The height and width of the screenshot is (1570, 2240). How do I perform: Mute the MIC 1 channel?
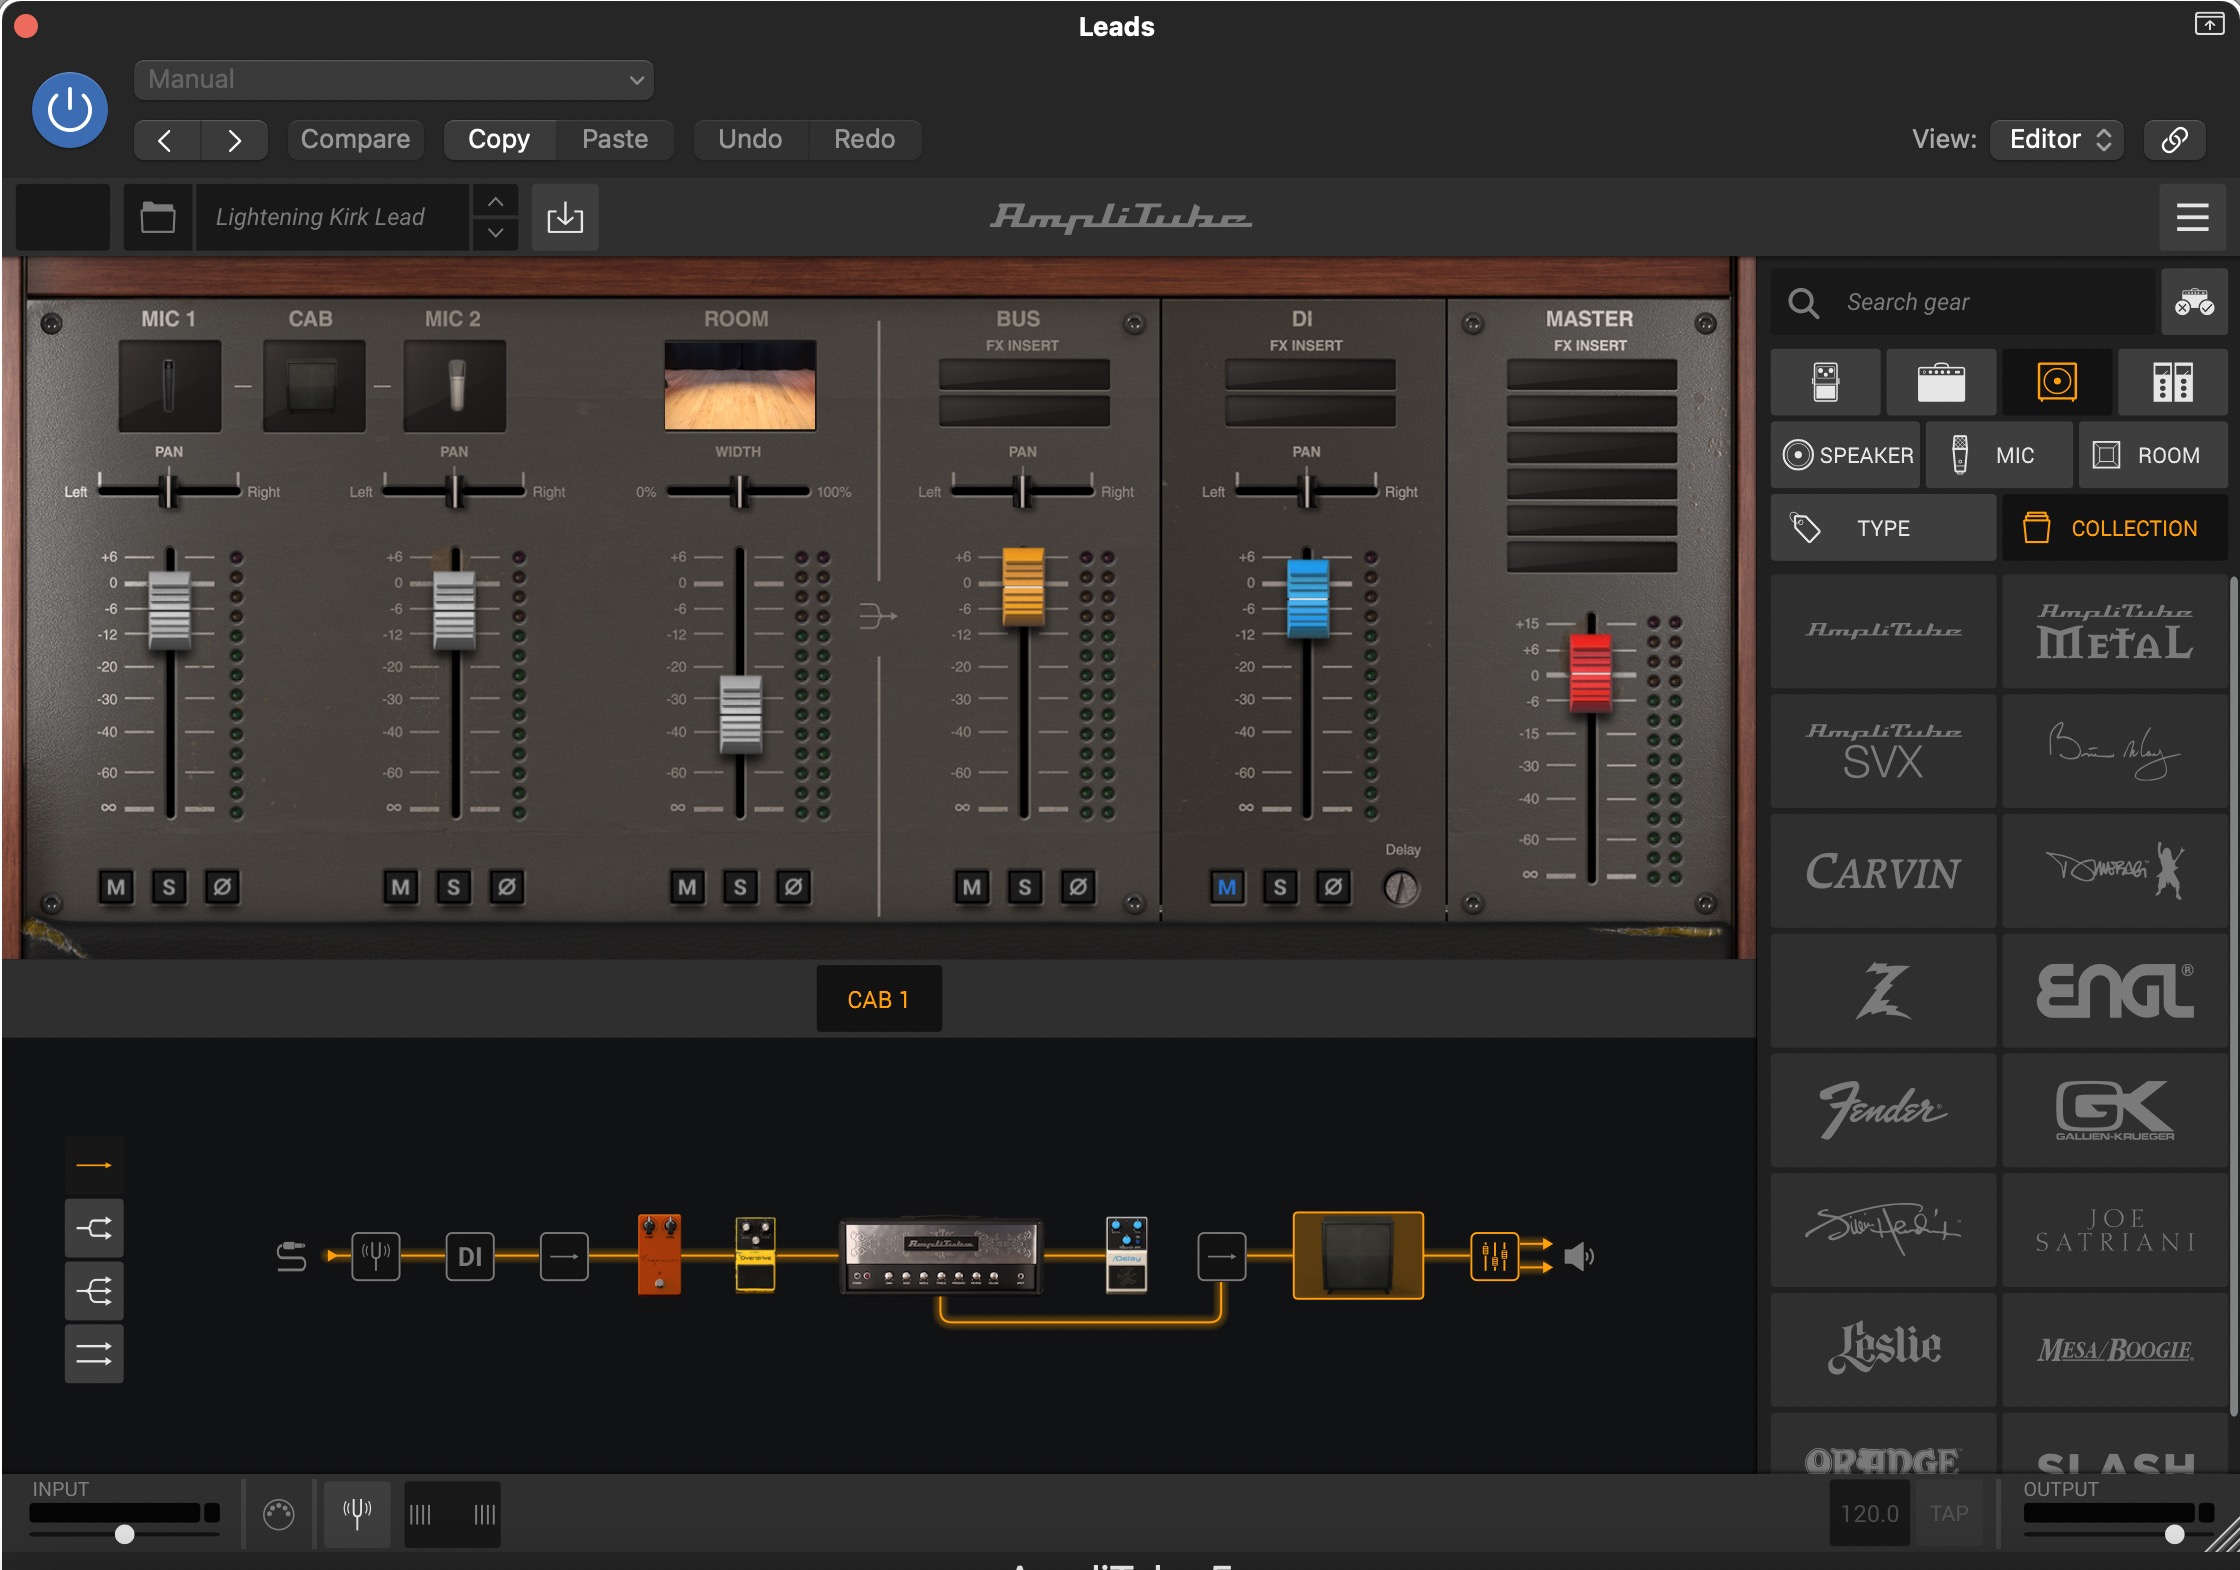tap(116, 887)
